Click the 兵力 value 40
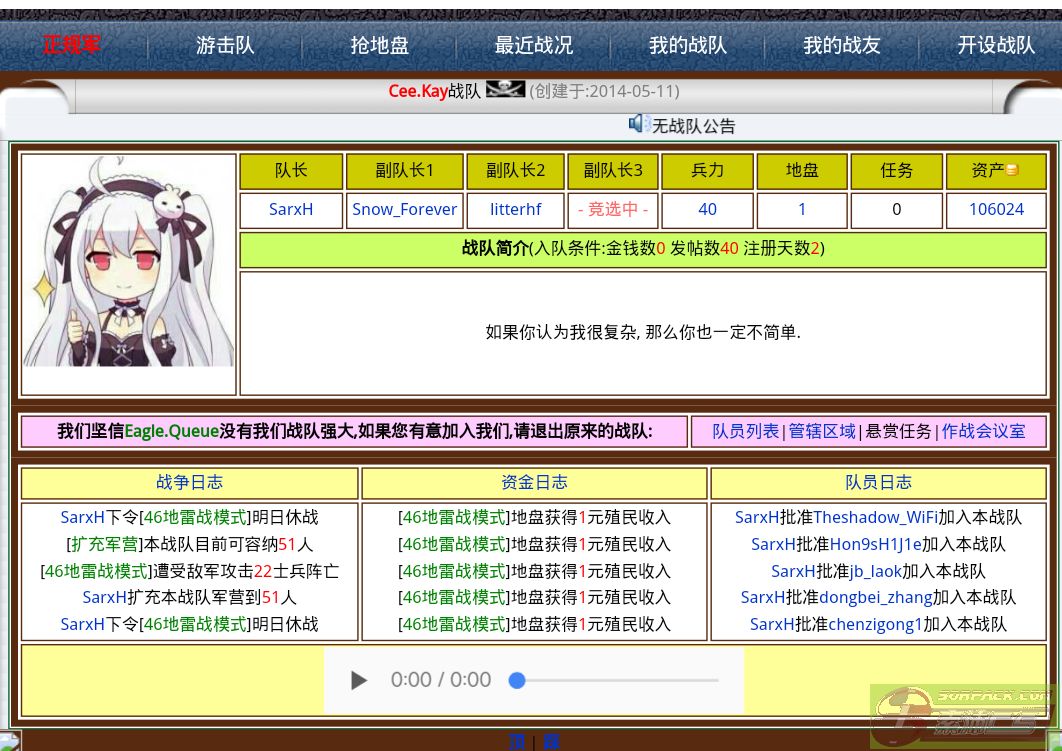This screenshot has height=751, width=1062. 707,209
